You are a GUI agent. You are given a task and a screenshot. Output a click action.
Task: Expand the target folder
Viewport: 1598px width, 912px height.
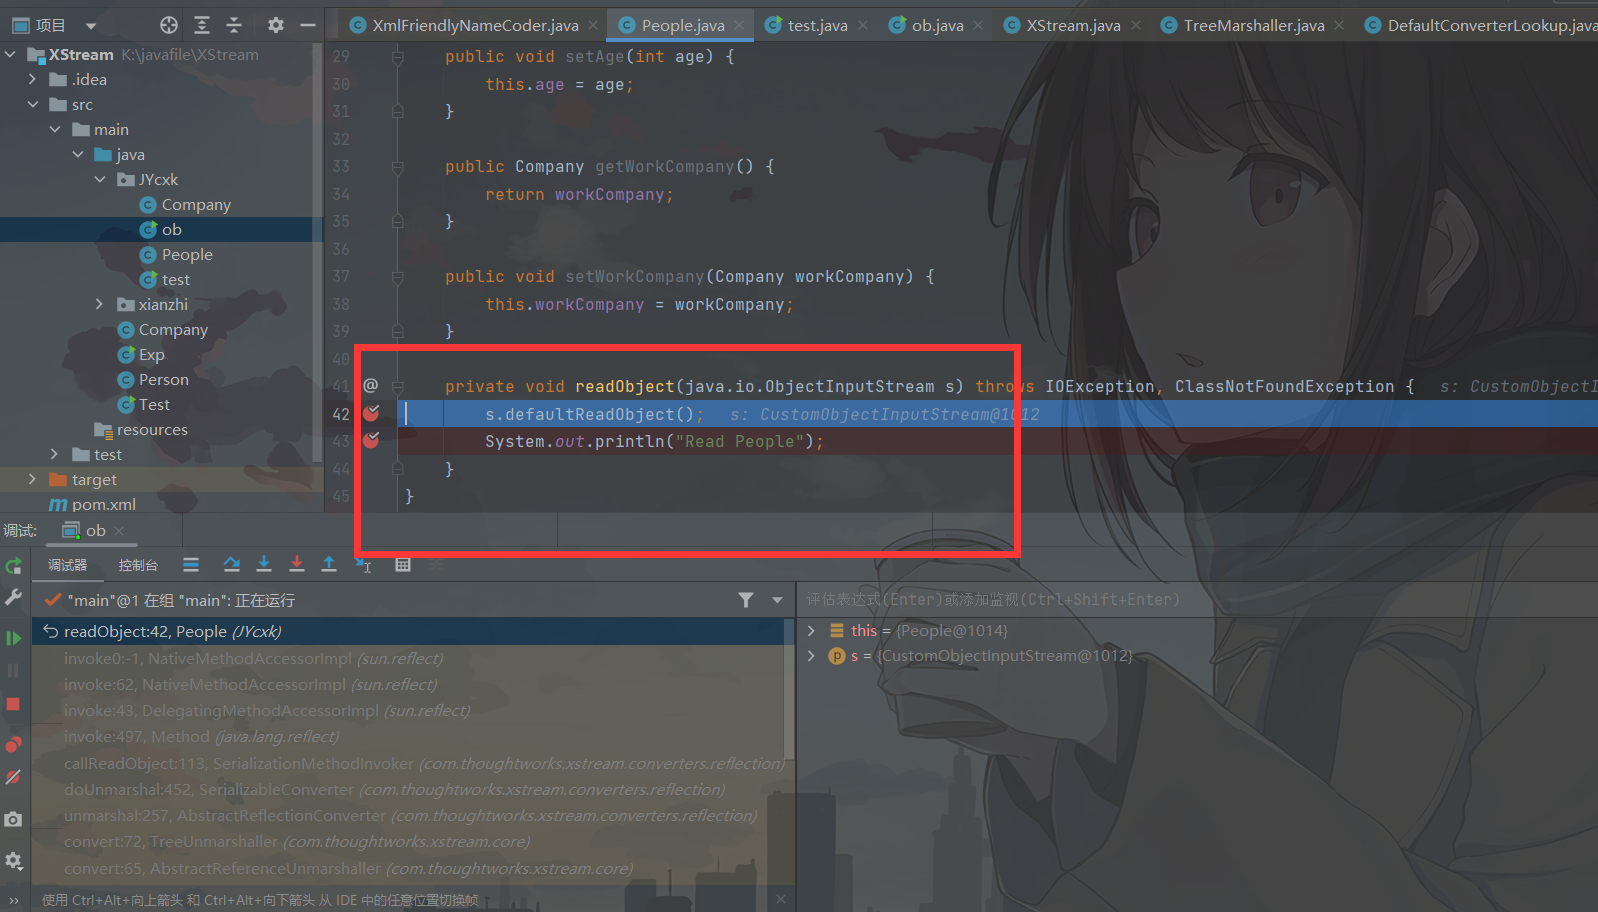point(32,480)
